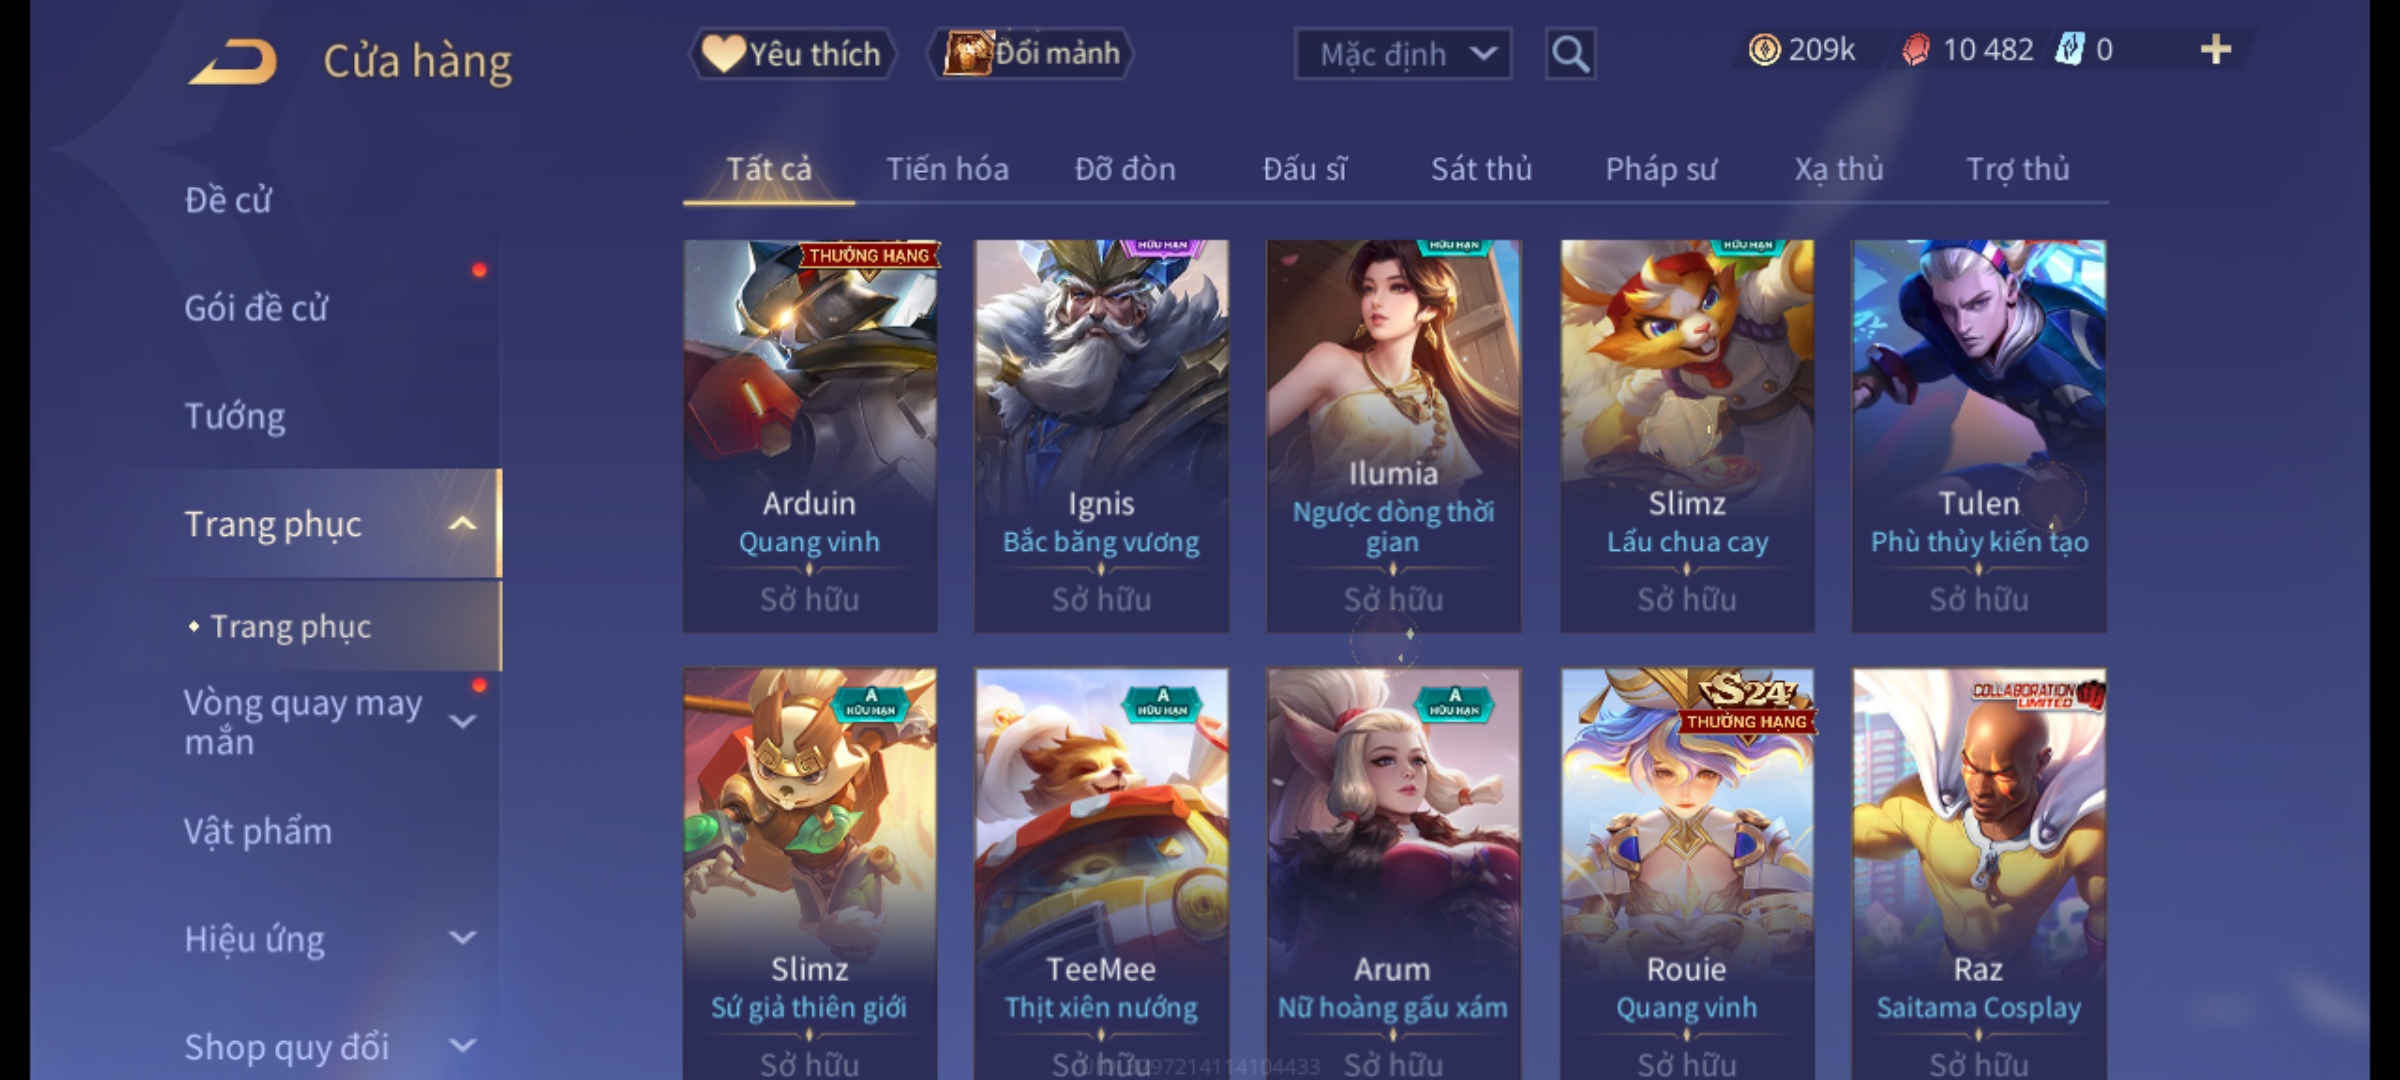Image resolution: width=2400 pixels, height=1080 pixels.
Task: Switch to the Tiến hóa tab
Action: click(x=947, y=169)
